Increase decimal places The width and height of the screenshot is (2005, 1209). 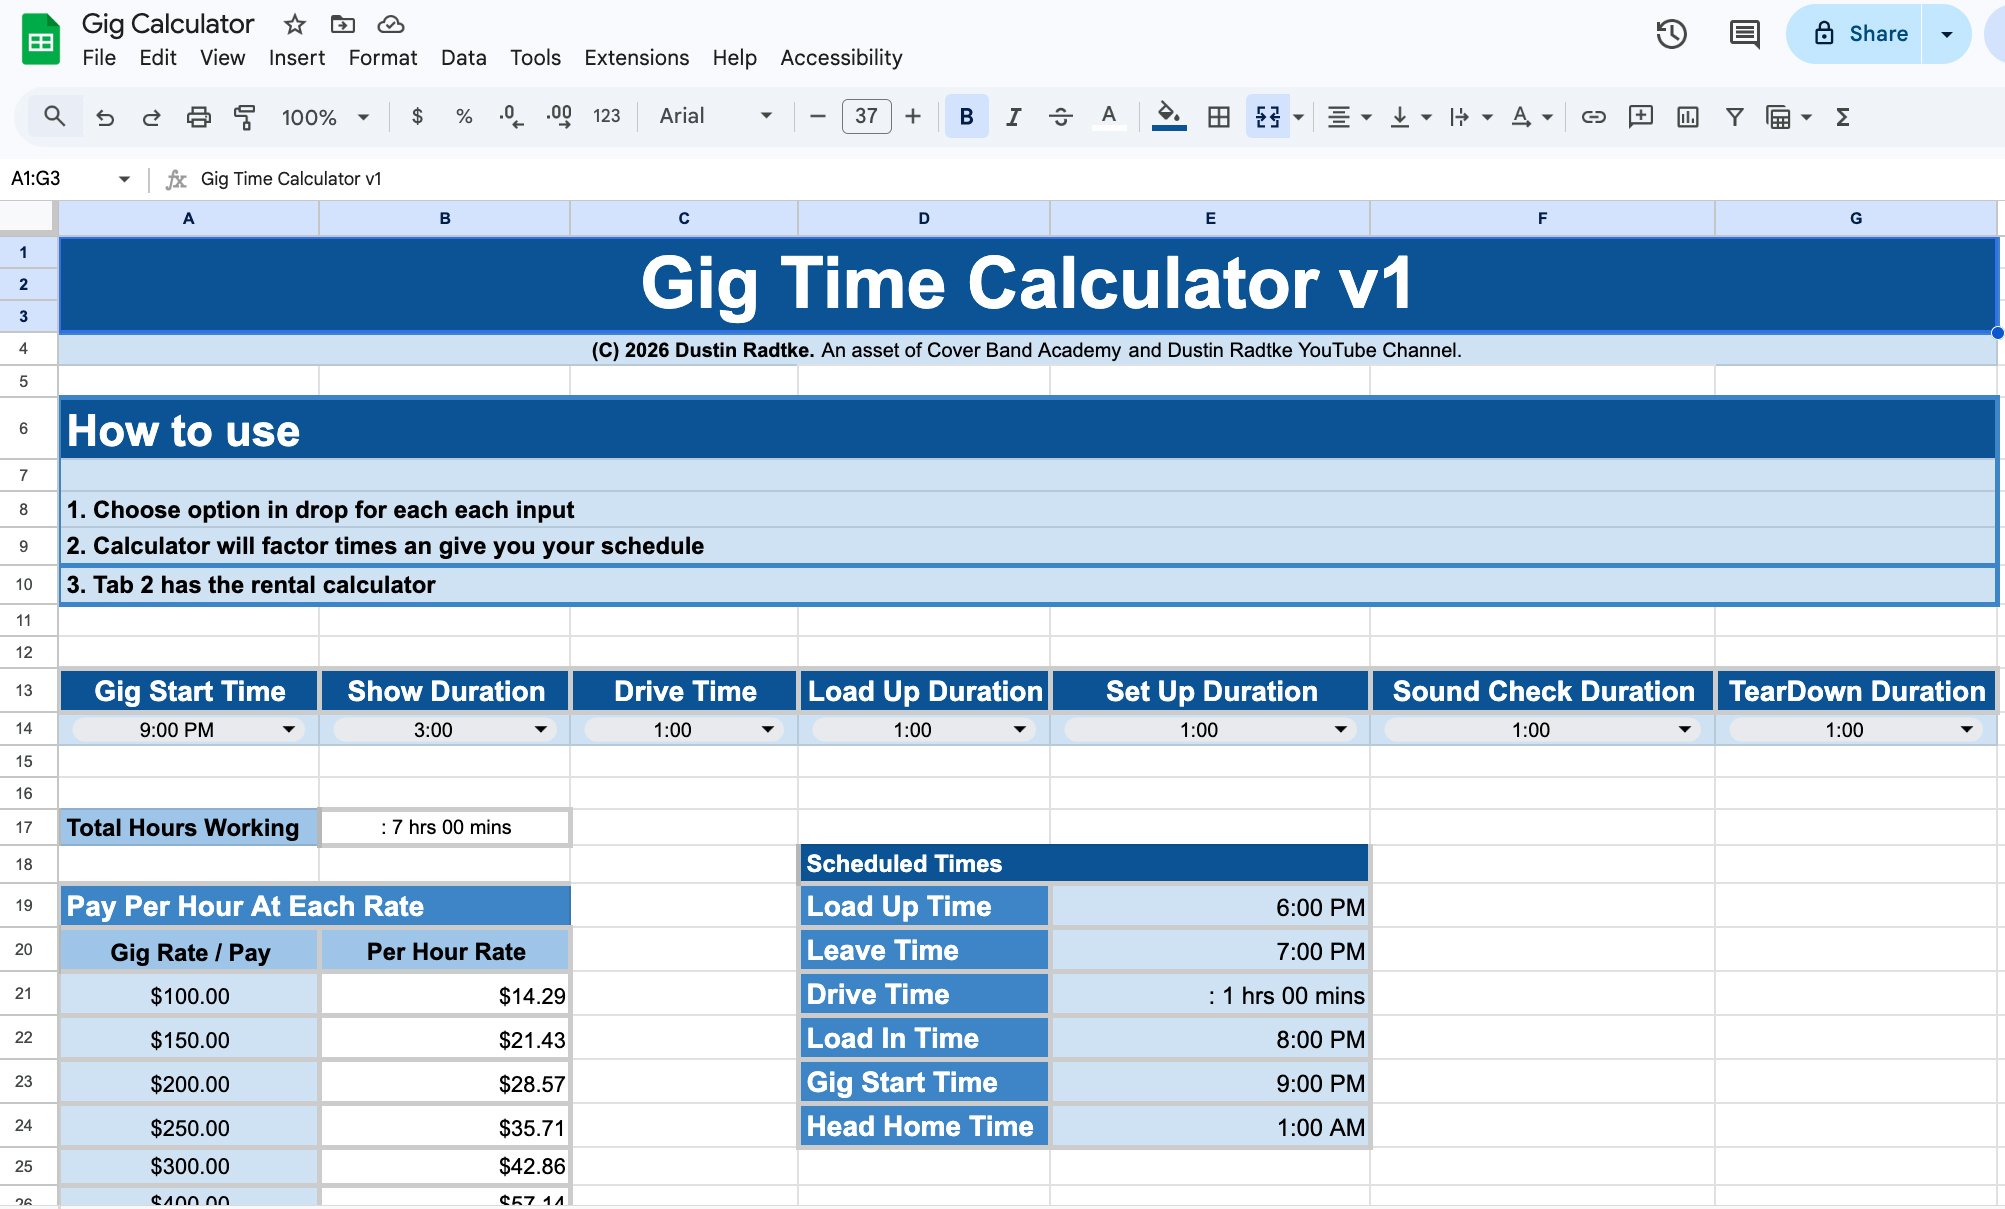coord(559,117)
